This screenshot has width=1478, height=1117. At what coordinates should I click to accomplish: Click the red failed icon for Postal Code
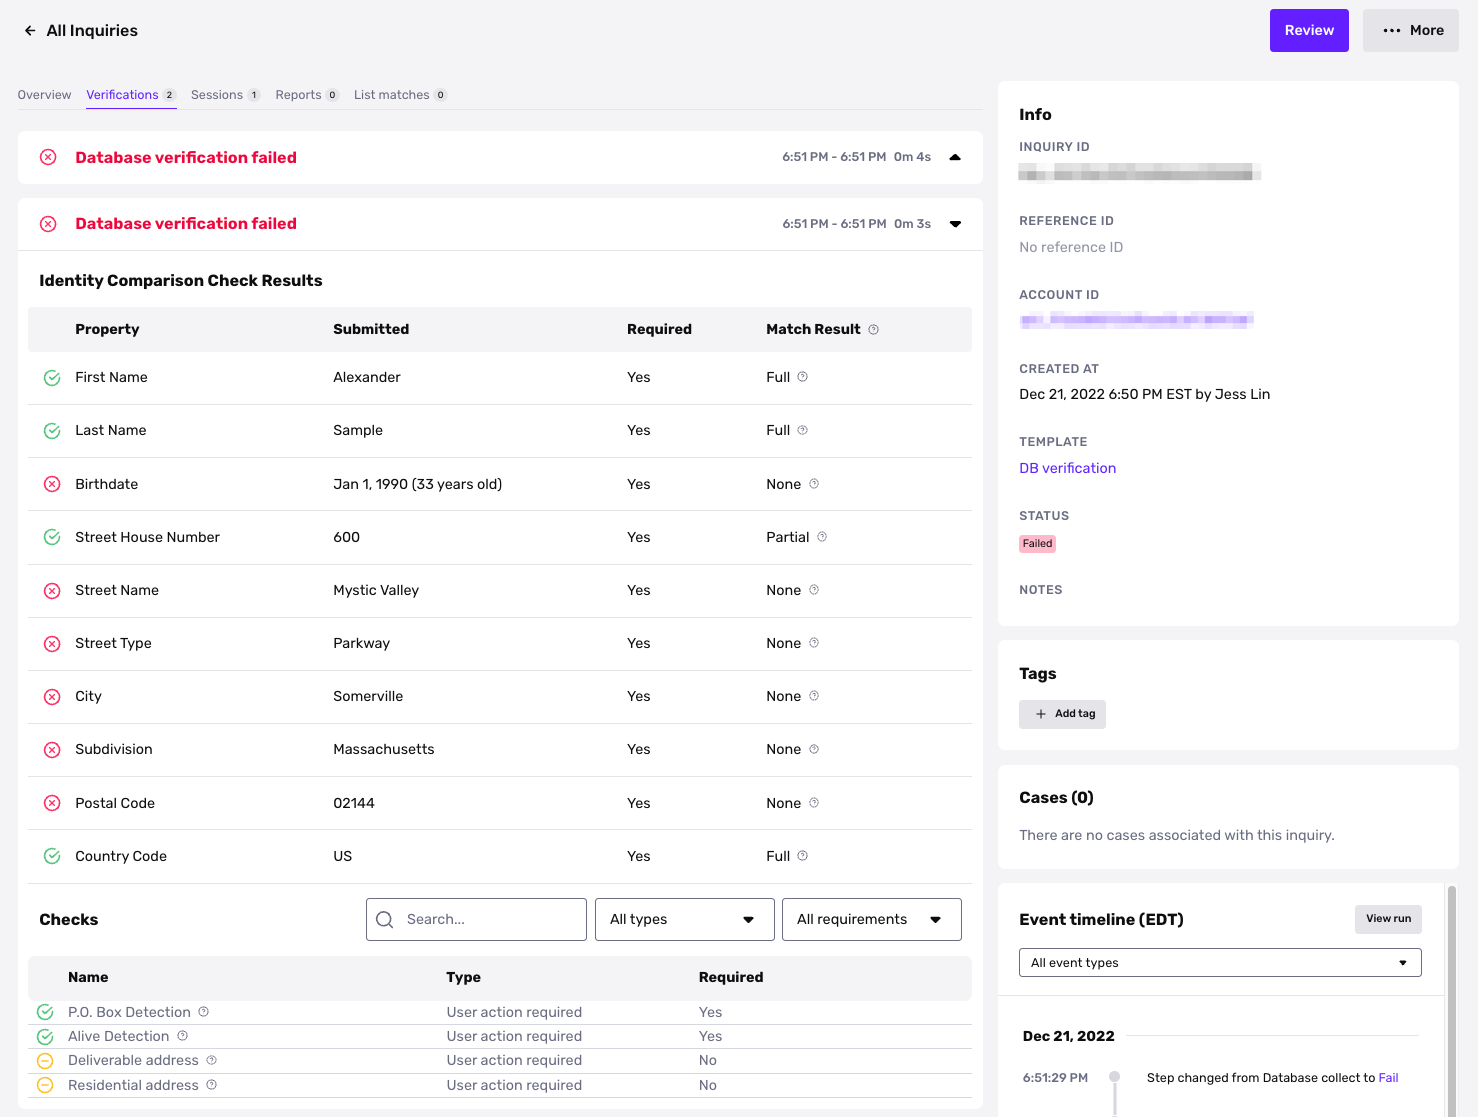point(52,803)
